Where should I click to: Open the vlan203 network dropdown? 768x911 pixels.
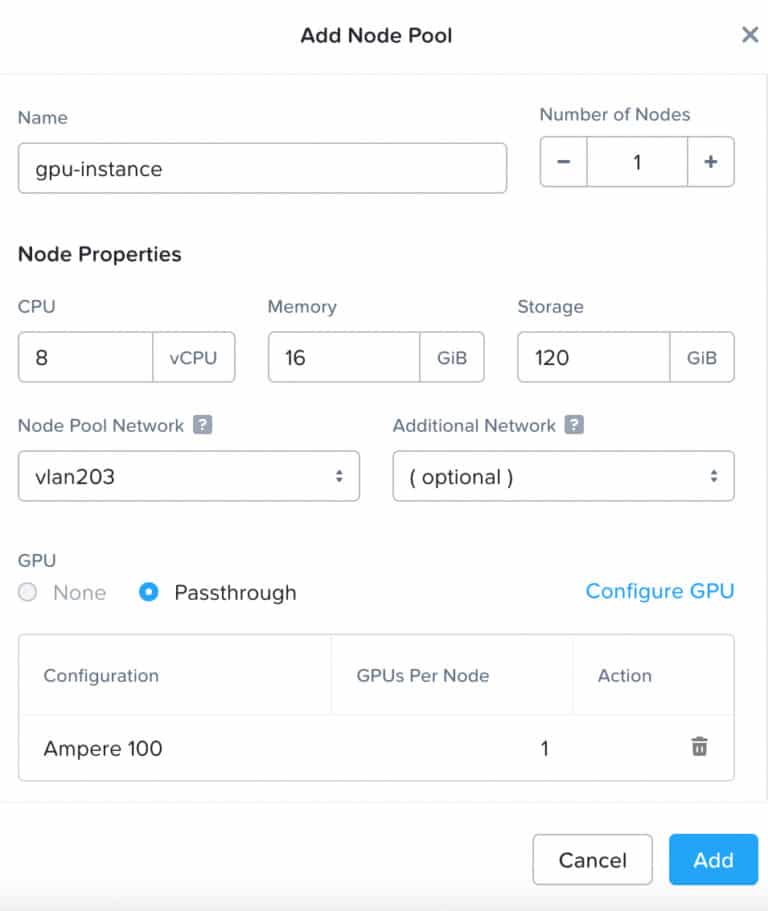coord(189,476)
